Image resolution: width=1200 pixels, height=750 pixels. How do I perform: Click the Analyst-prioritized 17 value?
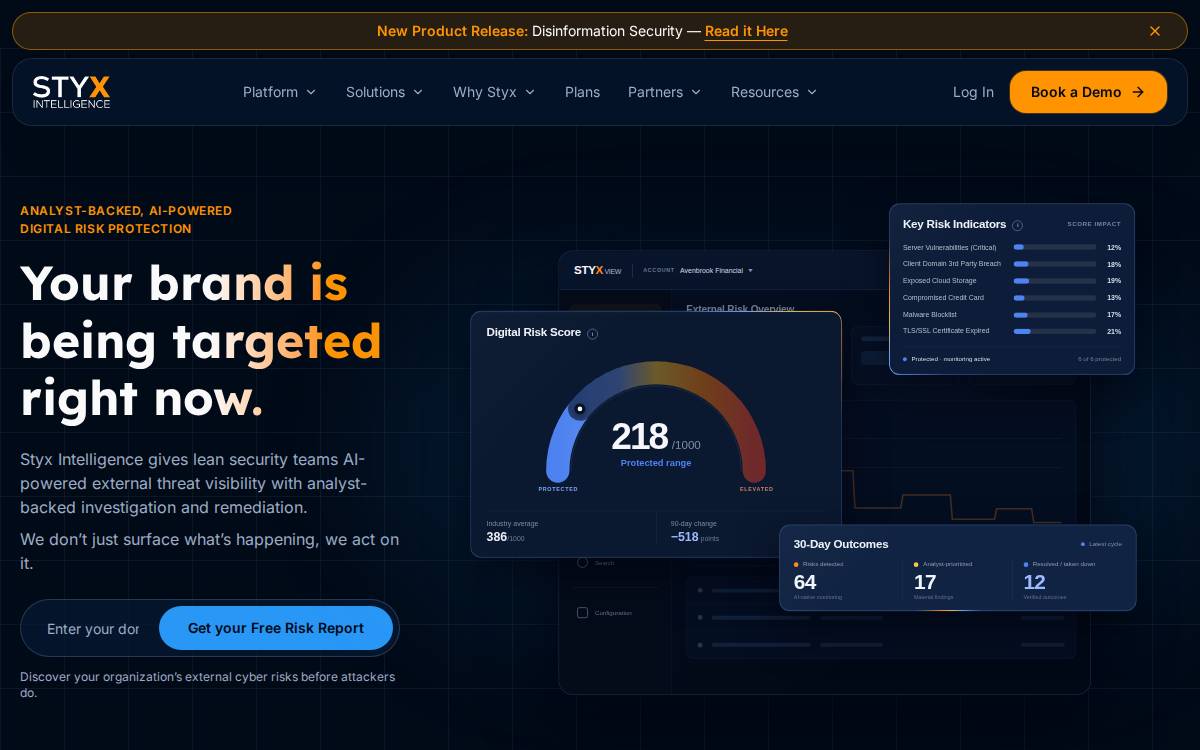(925, 582)
